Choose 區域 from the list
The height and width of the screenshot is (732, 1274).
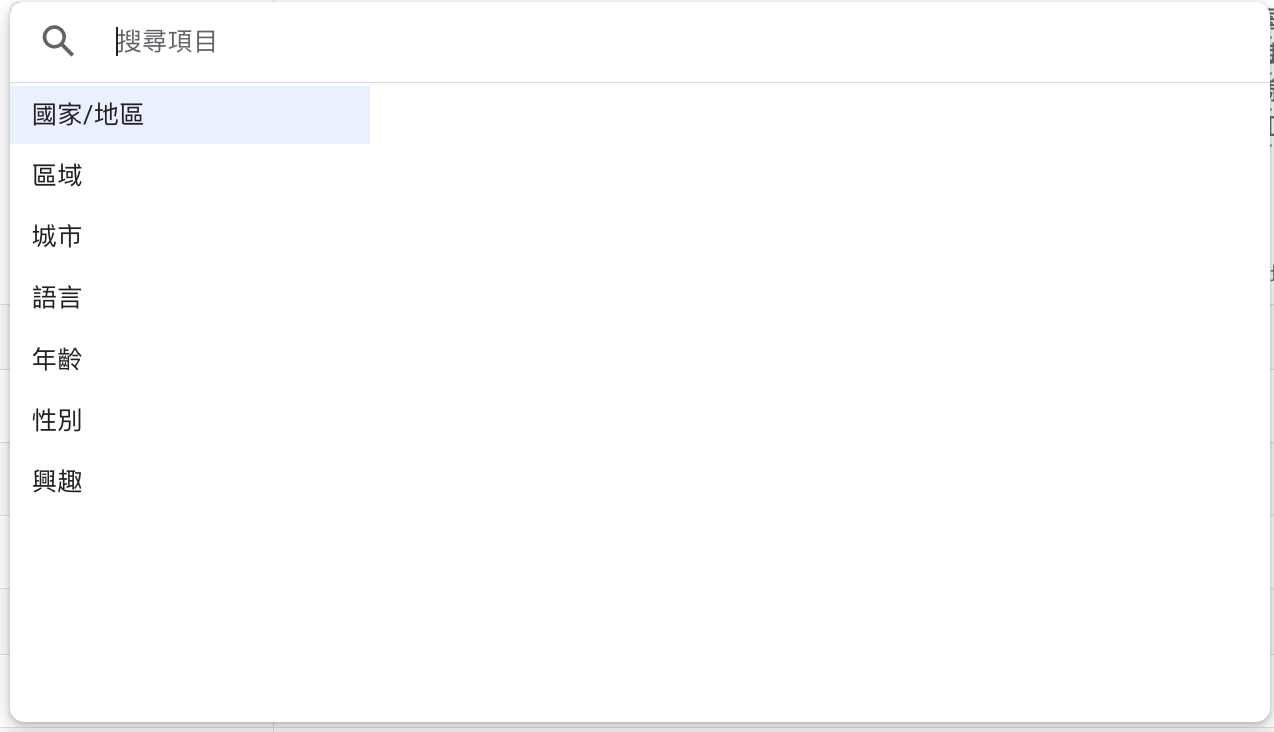point(58,176)
